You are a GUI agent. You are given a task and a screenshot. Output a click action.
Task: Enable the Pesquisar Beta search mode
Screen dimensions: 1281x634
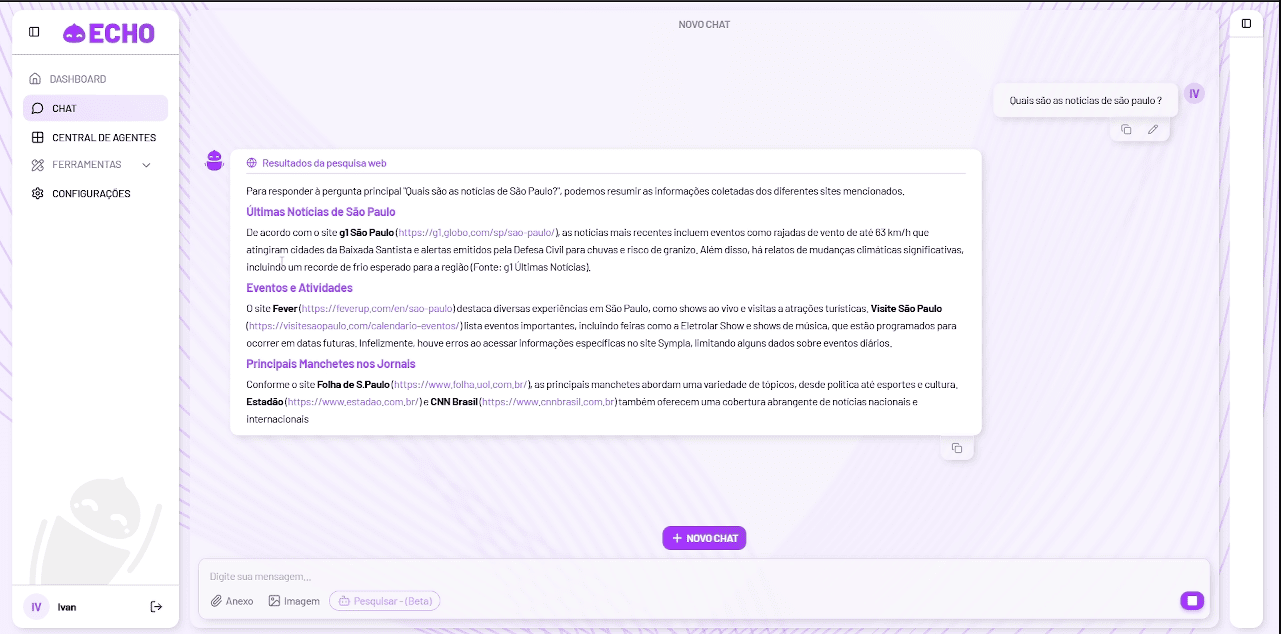tap(384, 600)
